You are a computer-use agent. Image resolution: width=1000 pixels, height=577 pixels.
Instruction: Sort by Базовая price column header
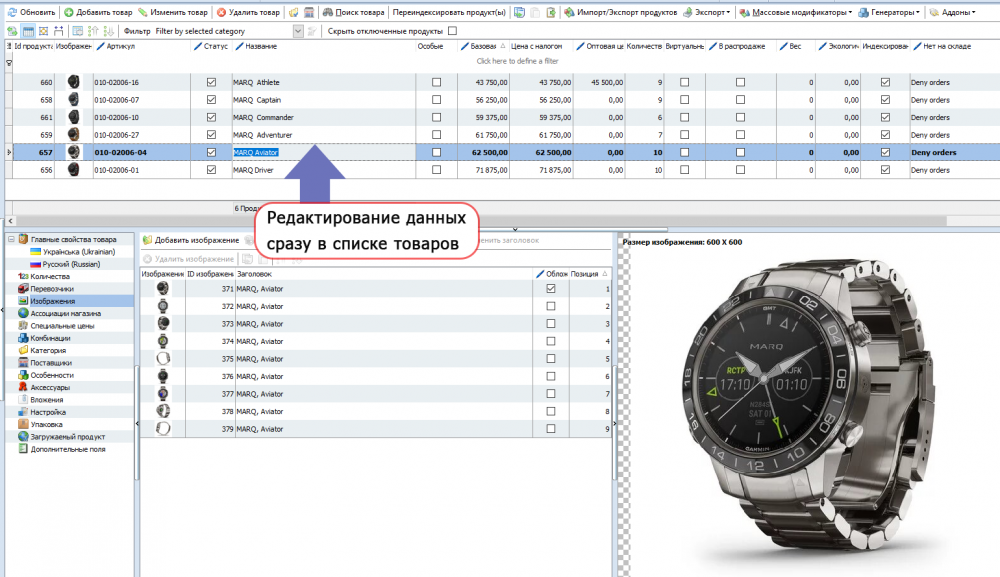483,46
